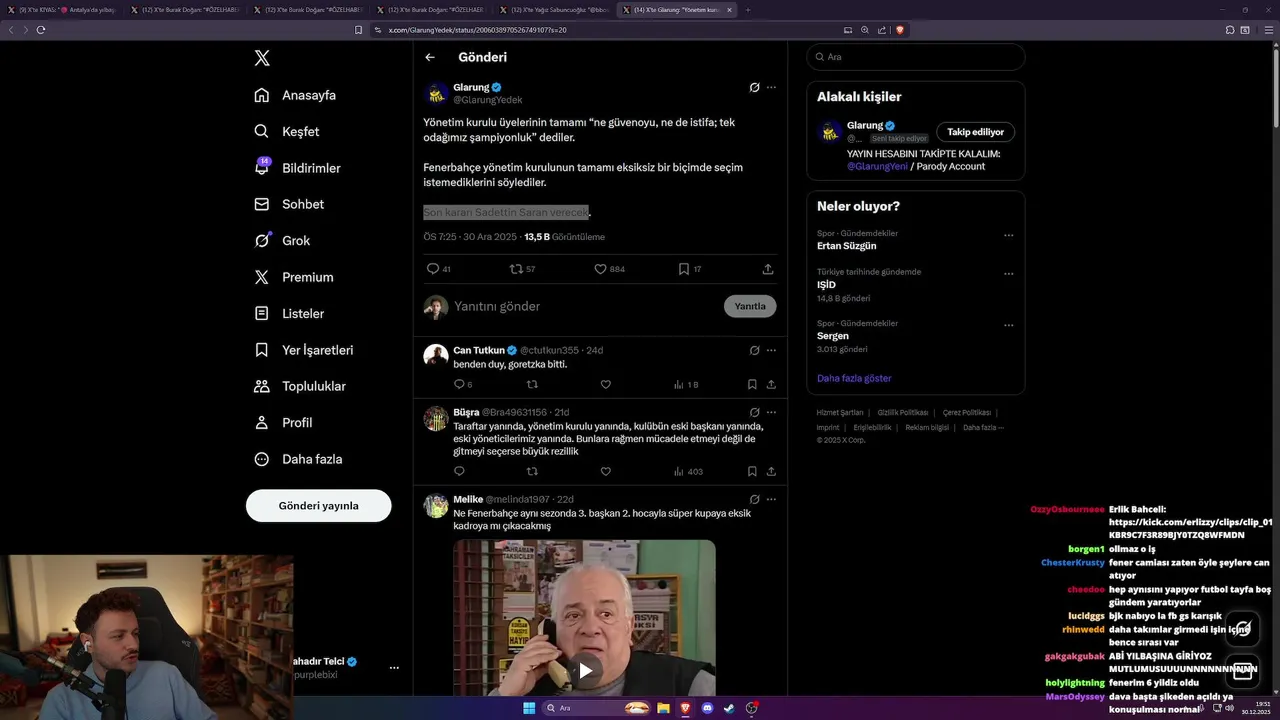The image size is (1280, 720).
Task: Click Daha fazla göster link
Action: click(854, 378)
